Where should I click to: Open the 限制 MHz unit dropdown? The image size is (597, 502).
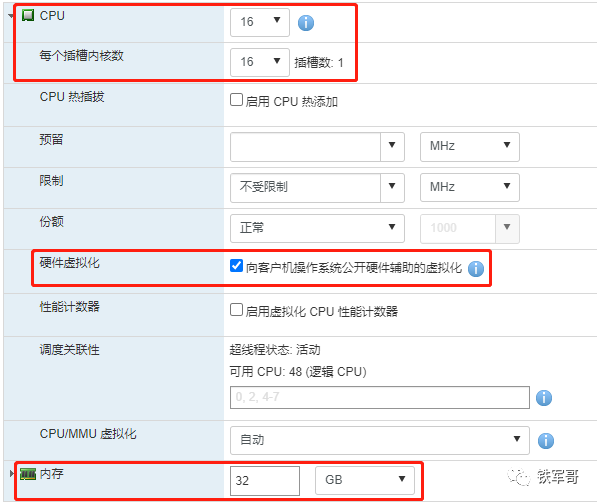click(469, 187)
